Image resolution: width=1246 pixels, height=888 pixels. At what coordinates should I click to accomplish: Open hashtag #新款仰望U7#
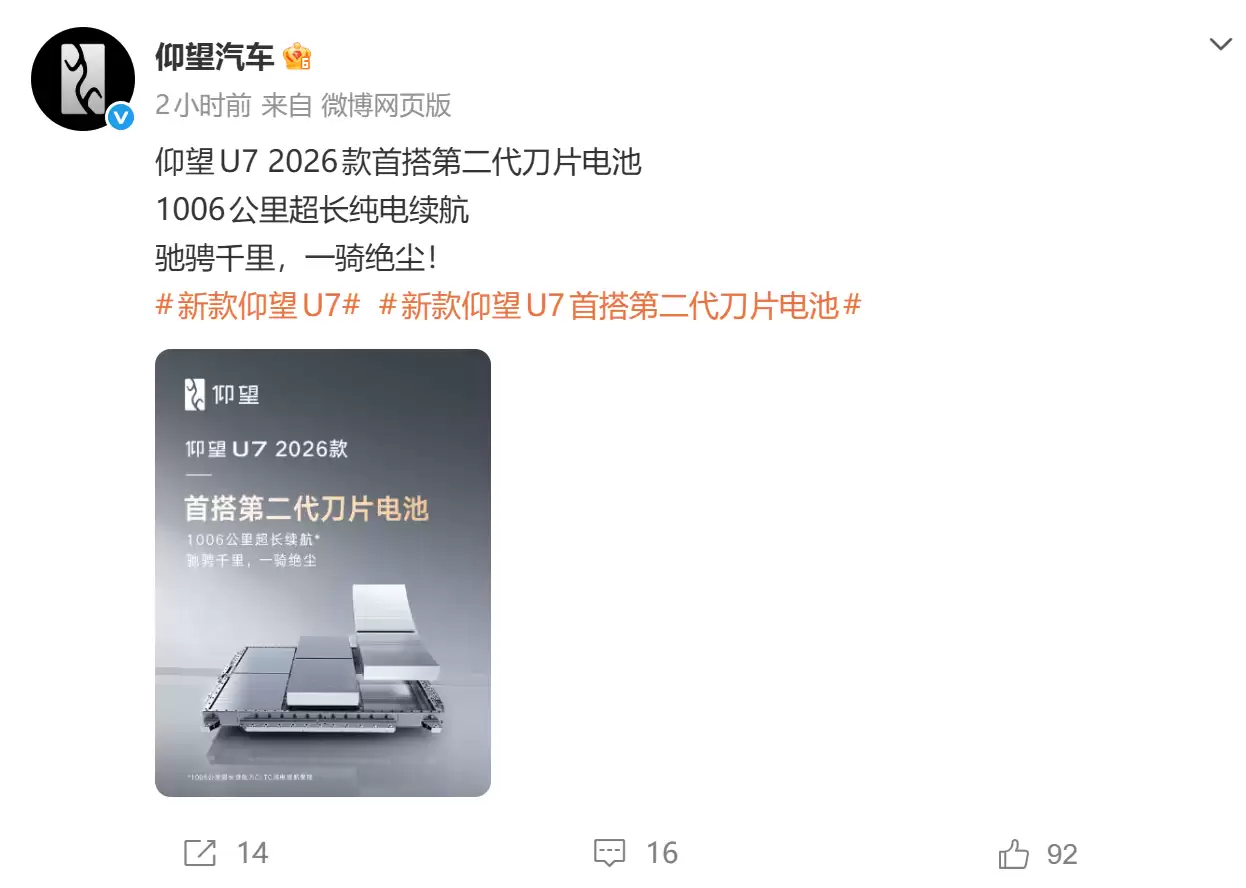coord(258,306)
